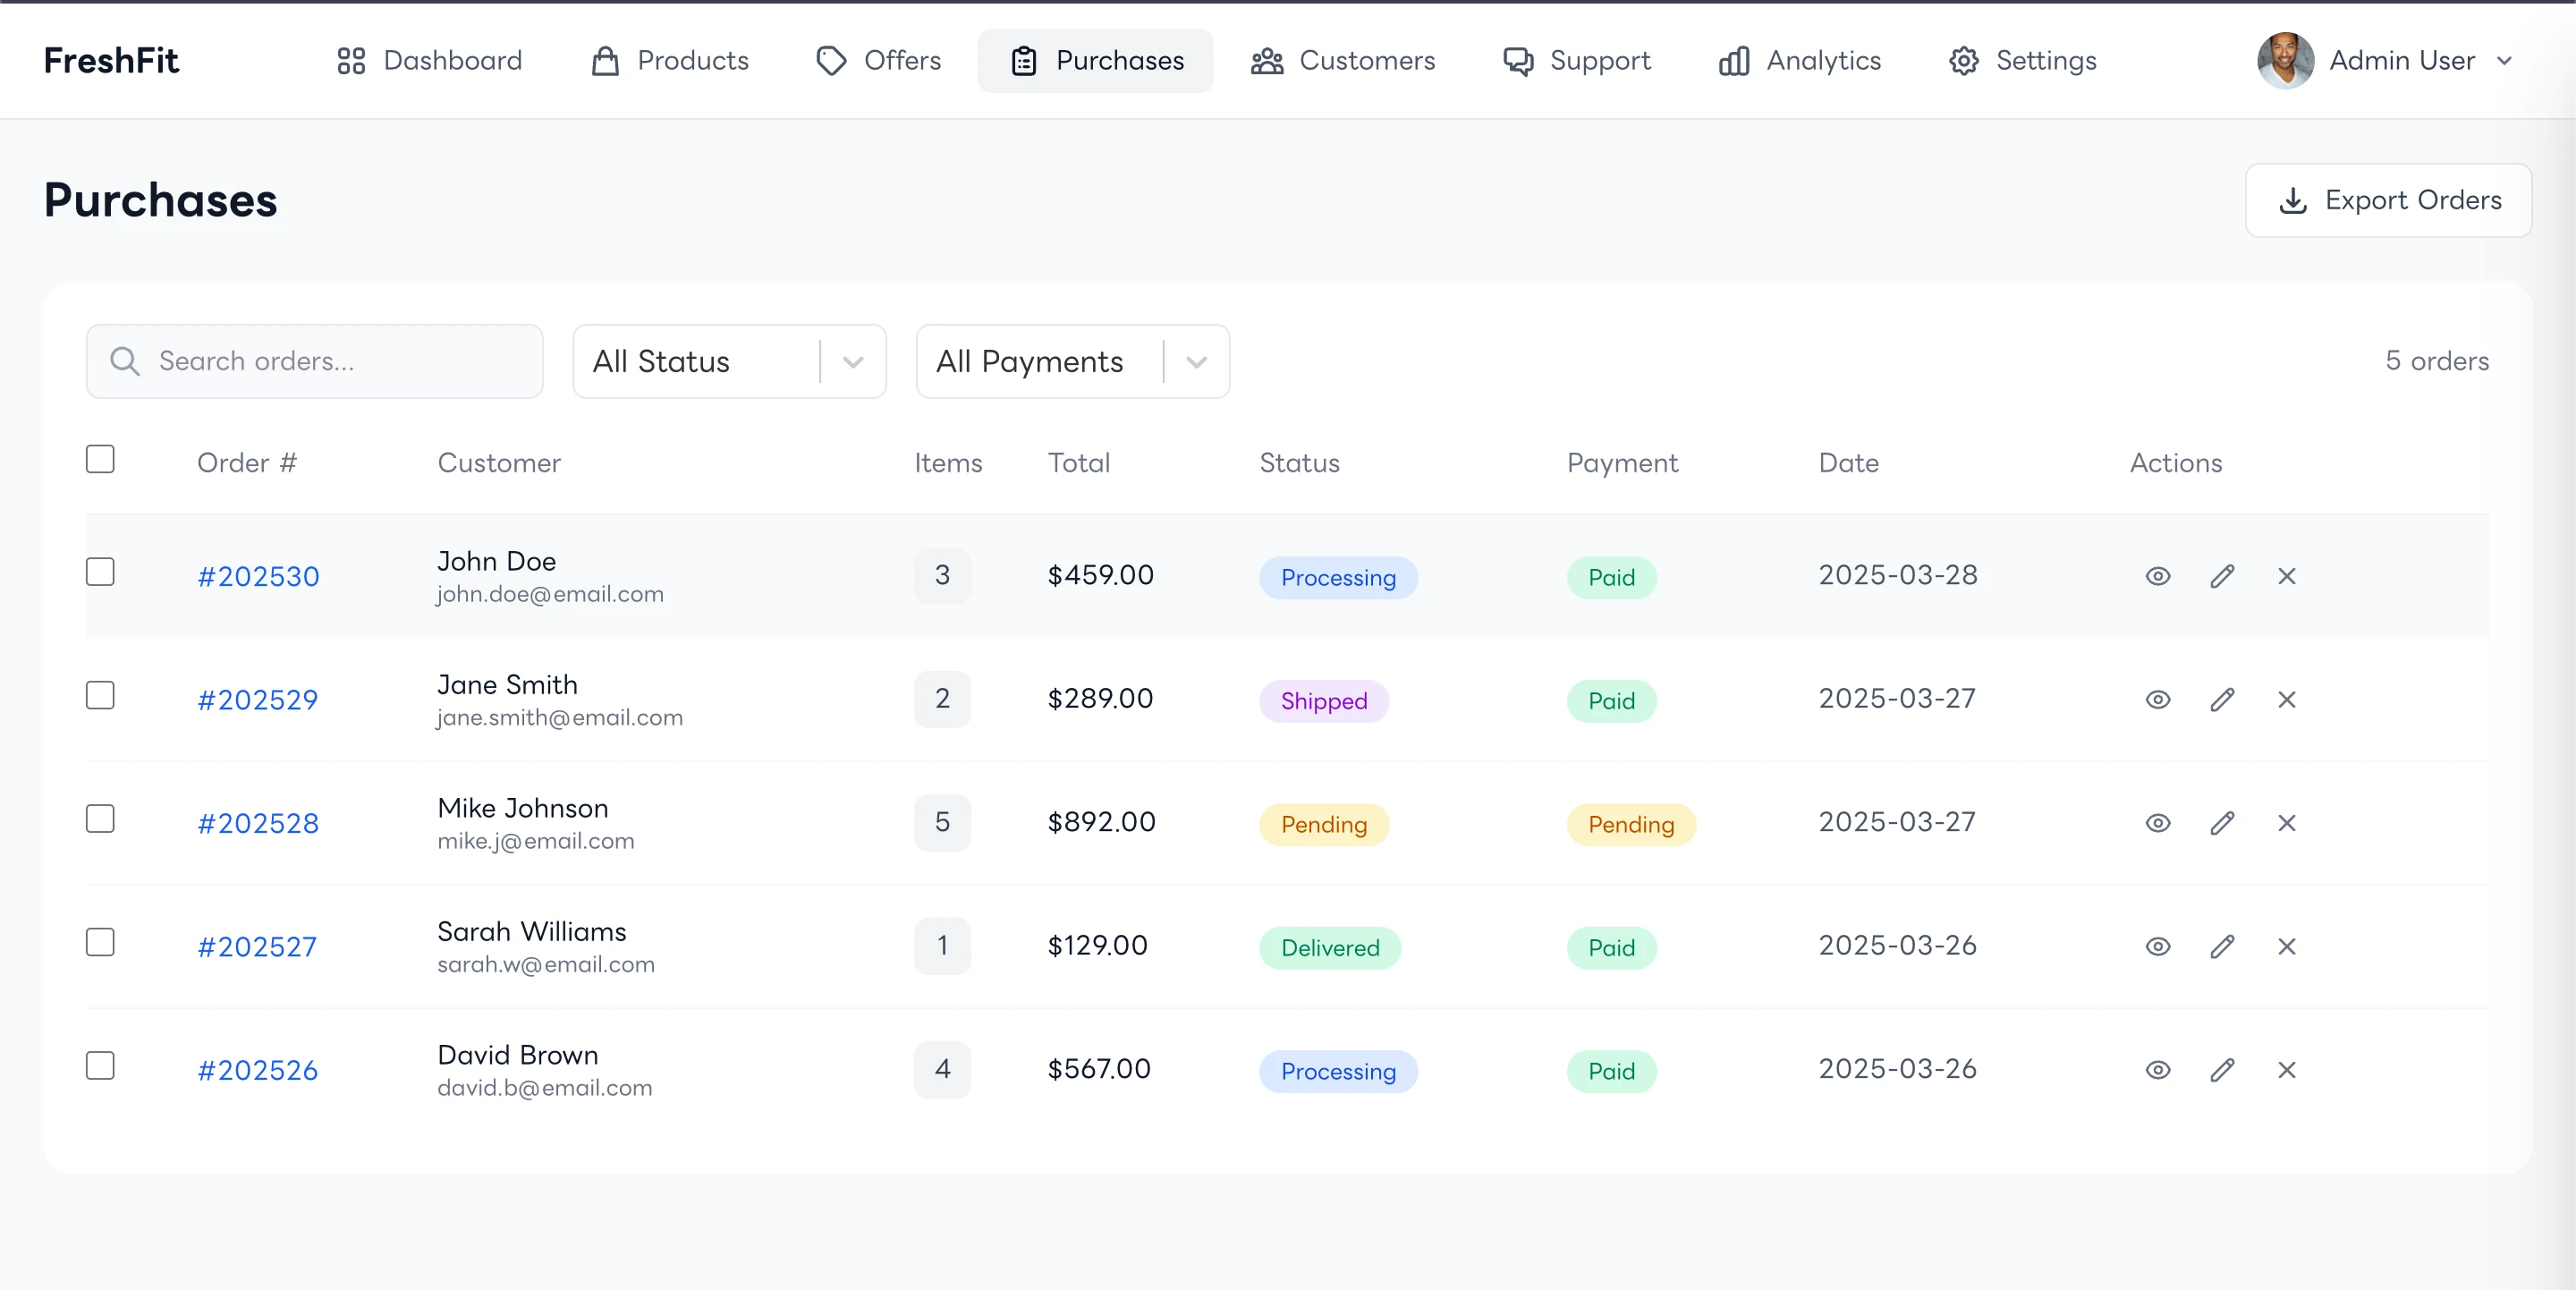Click the Export Orders button
This screenshot has width=2576, height=1290.
point(2388,200)
